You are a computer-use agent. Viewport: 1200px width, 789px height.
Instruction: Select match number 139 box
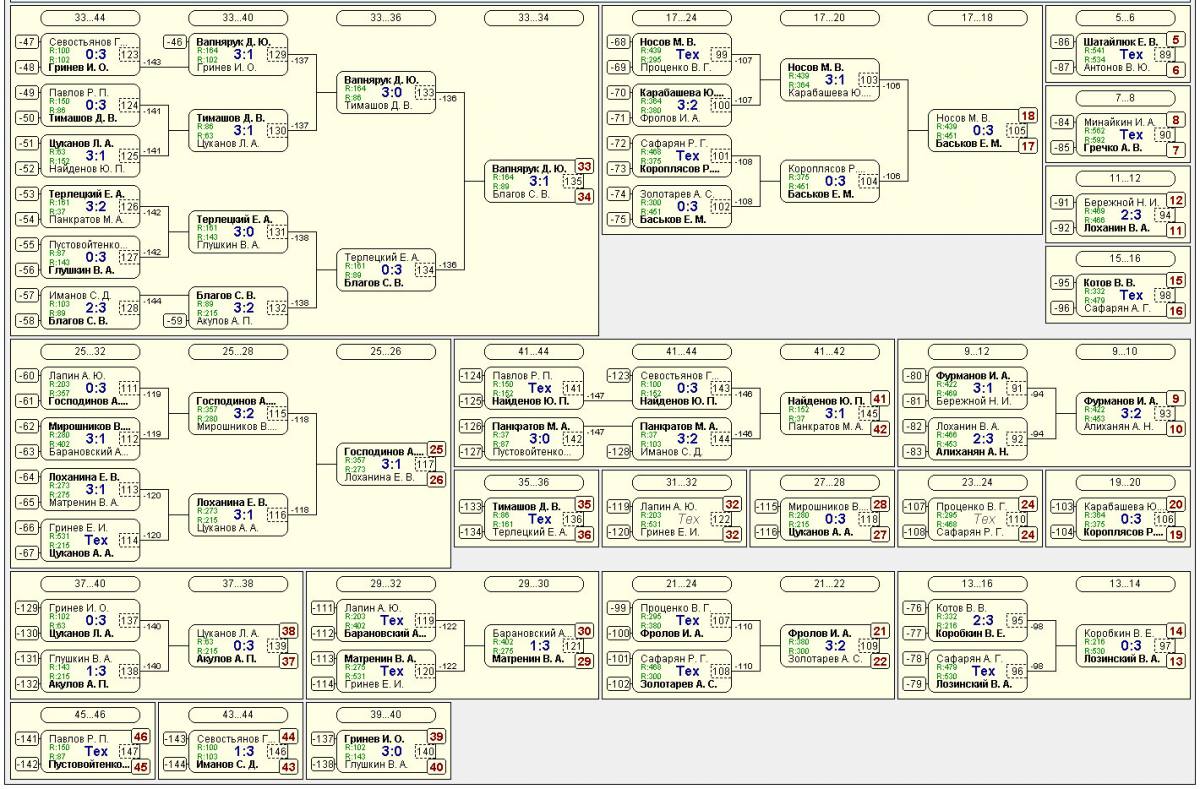pyautogui.click(x=277, y=646)
